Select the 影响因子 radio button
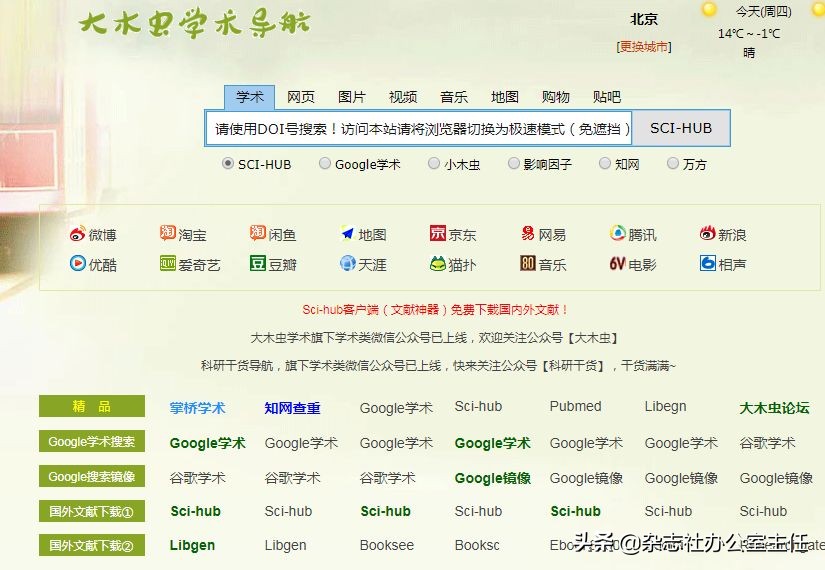The image size is (825, 570). click(x=513, y=163)
